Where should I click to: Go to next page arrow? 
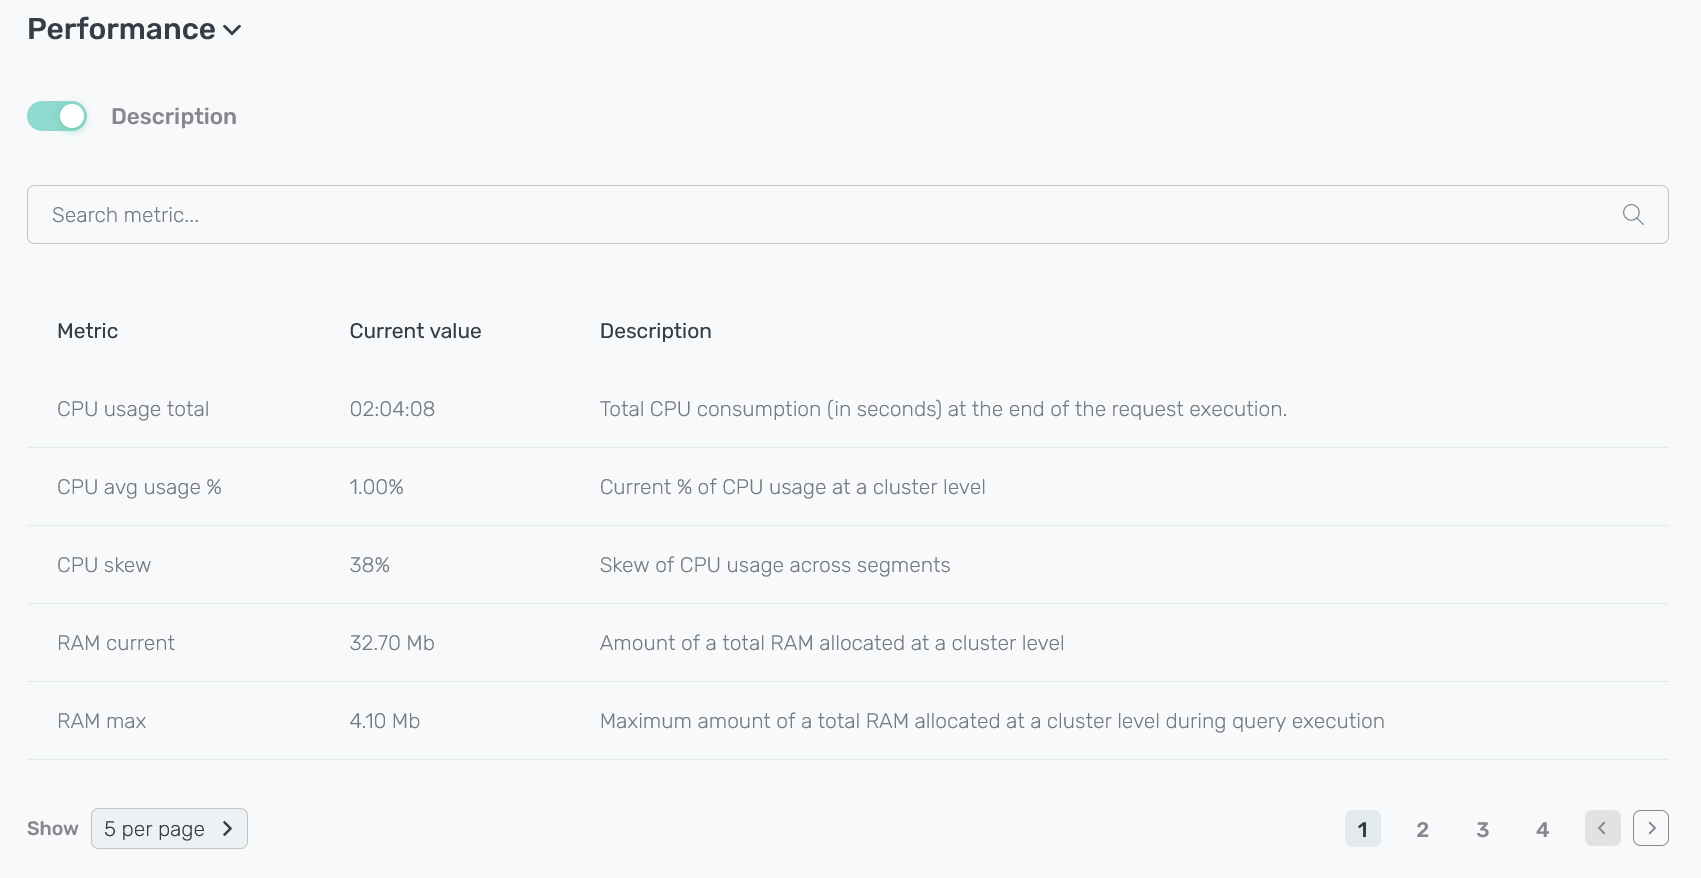coord(1650,828)
